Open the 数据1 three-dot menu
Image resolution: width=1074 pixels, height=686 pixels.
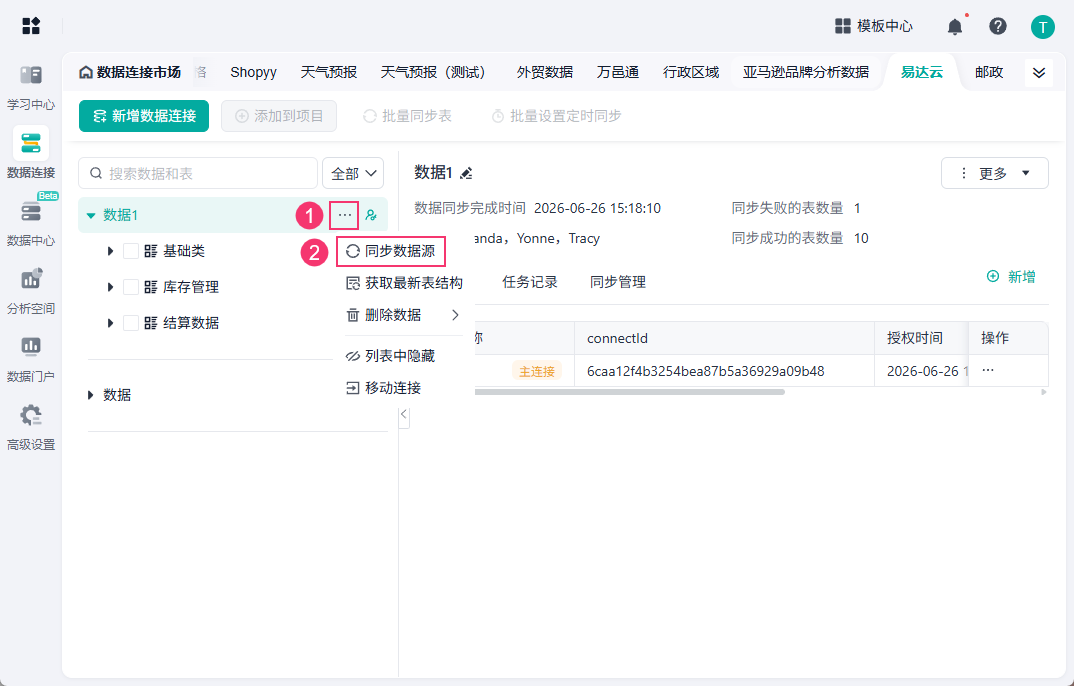coord(344,215)
